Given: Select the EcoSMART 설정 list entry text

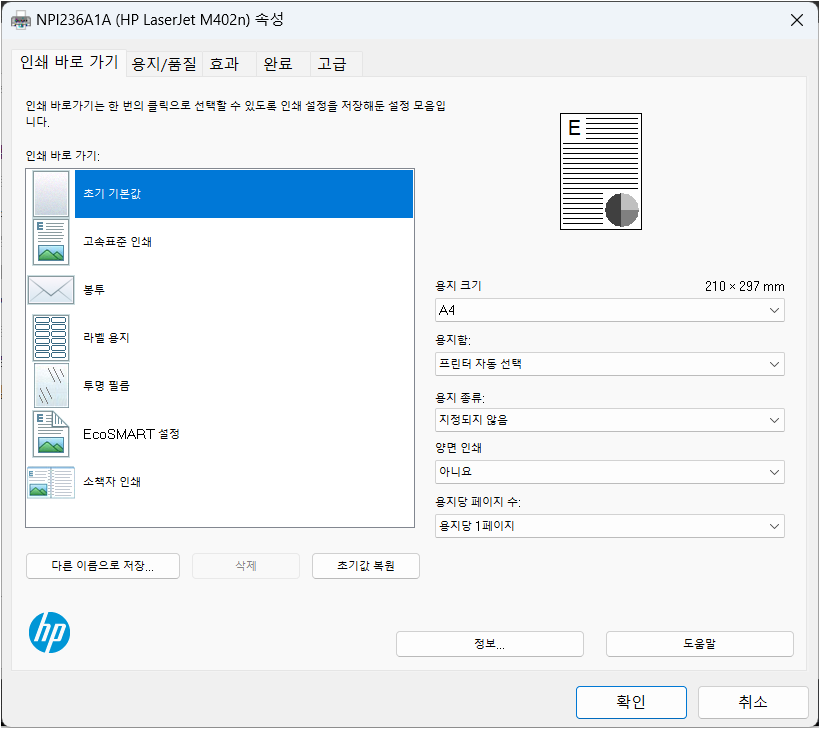Looking at the screenshot, I should [131, 434].
